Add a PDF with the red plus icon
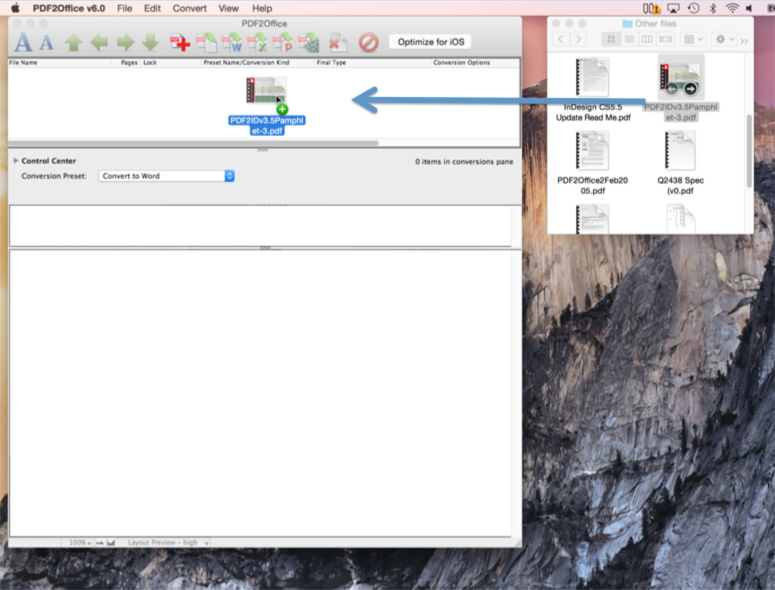775x590 pixels. (180, 42)
